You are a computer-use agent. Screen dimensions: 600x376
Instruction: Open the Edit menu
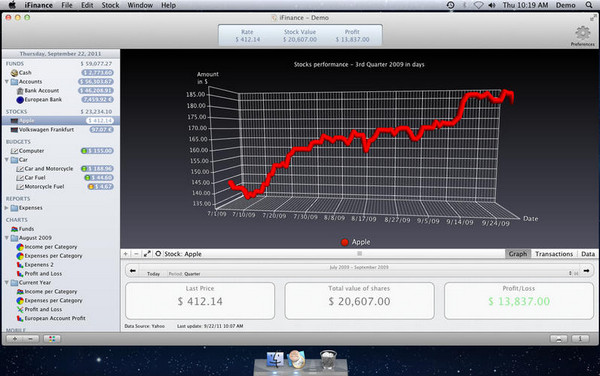click(x=87, y=5)
